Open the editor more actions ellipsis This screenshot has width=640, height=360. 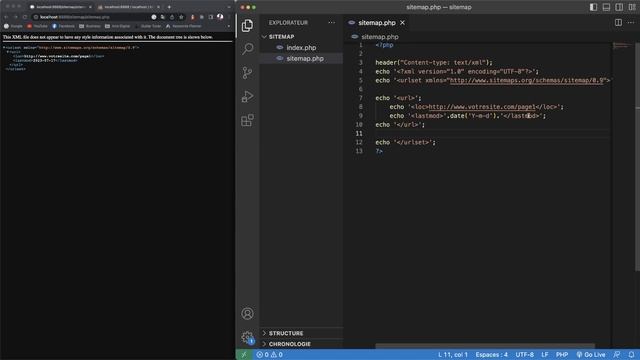(x=631, y=22)
